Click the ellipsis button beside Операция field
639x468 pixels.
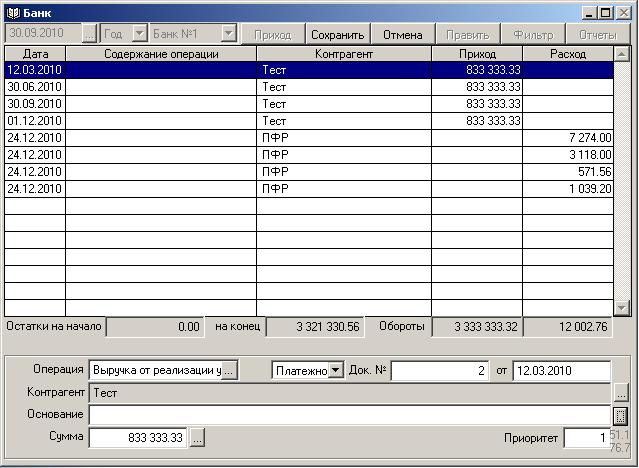point(228,370)
